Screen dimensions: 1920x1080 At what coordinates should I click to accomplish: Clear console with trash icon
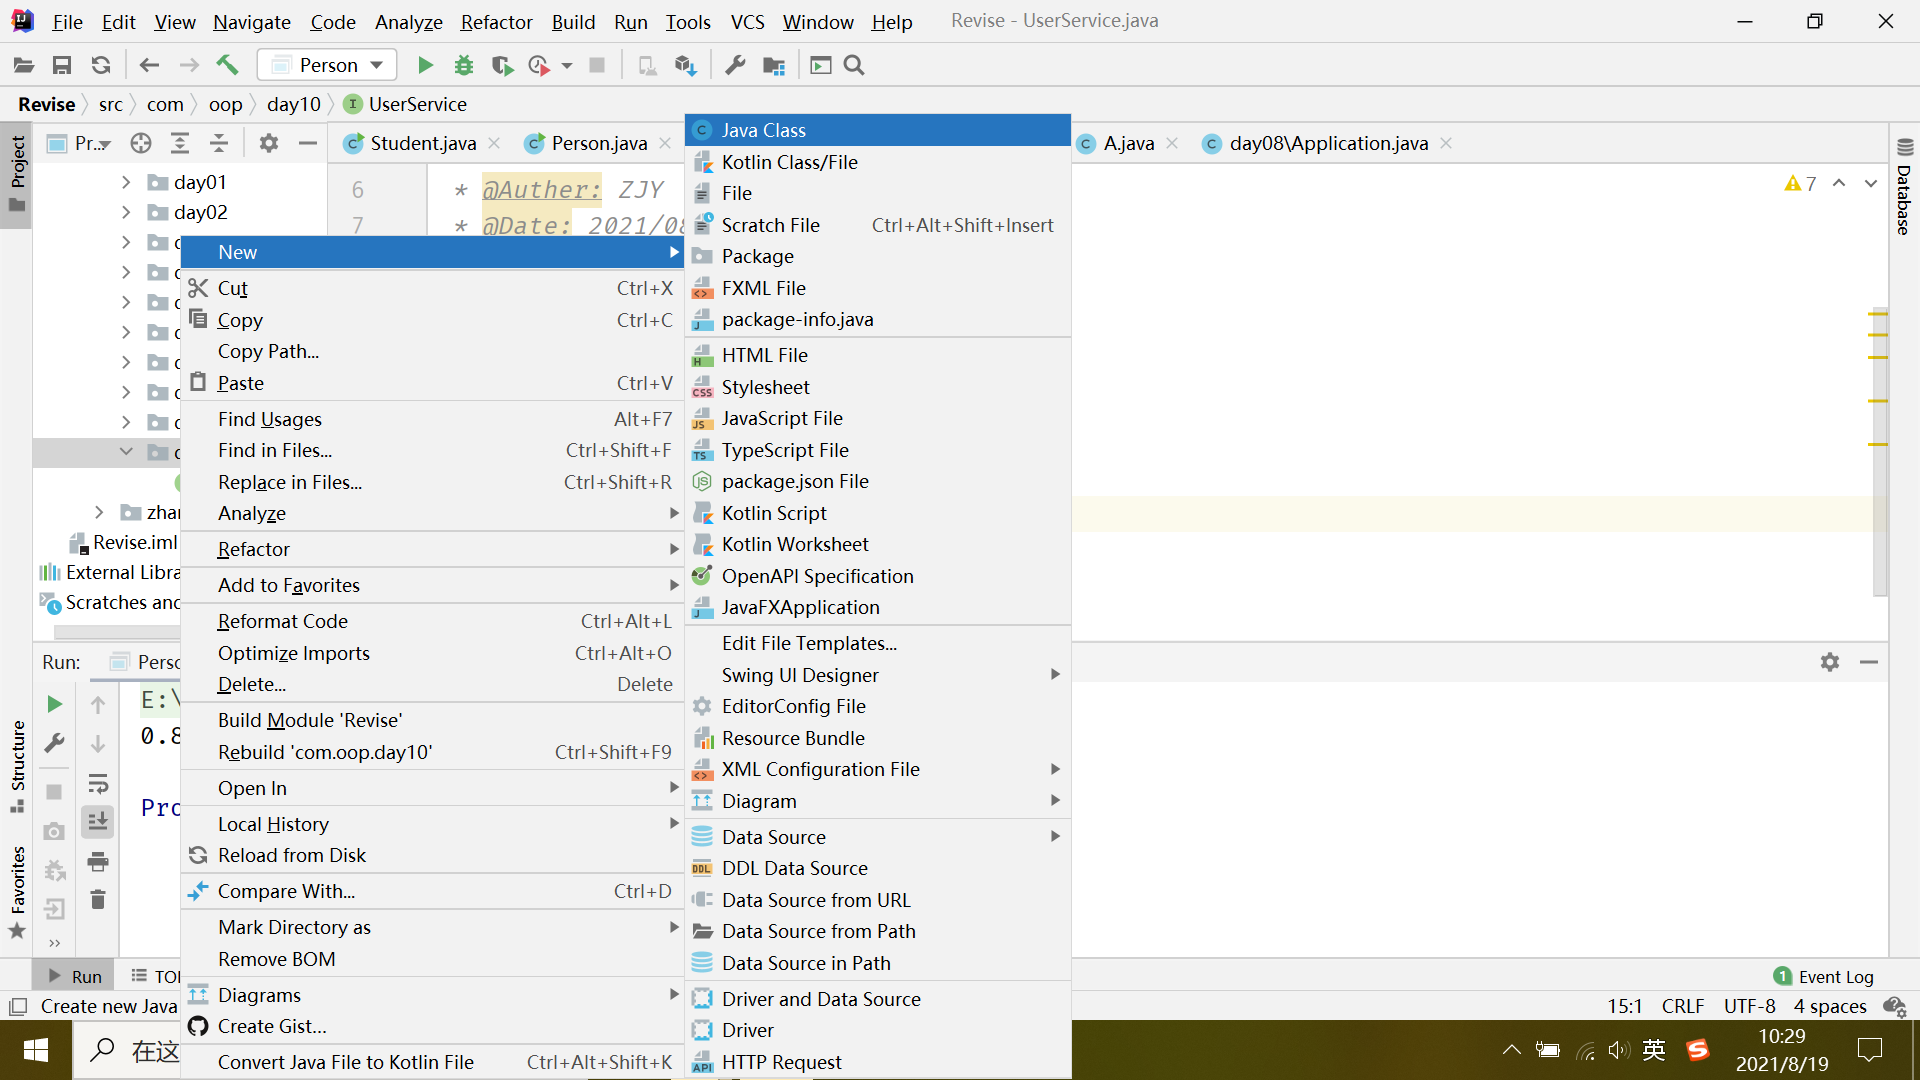point(98,900)
